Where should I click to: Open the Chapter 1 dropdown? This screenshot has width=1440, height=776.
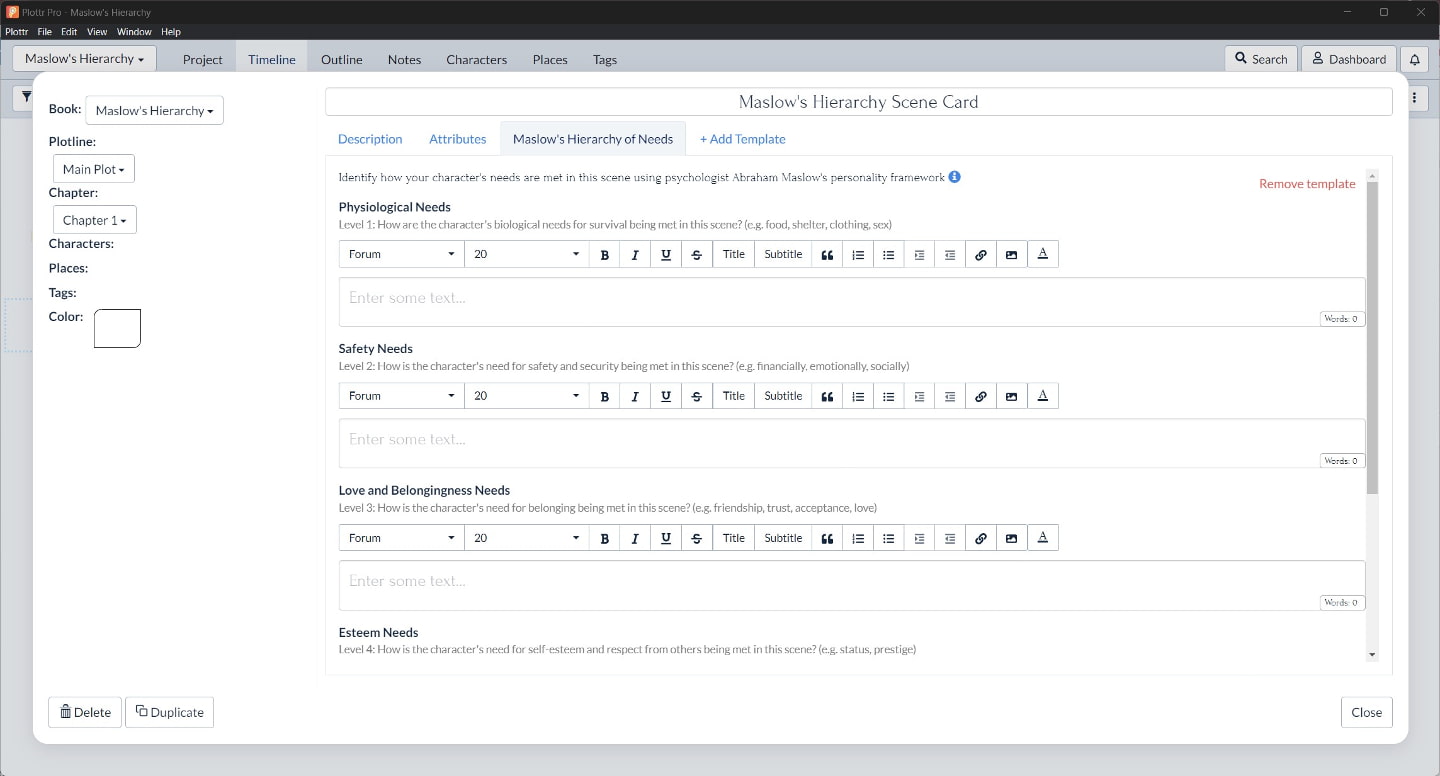(x=95, y=220)
